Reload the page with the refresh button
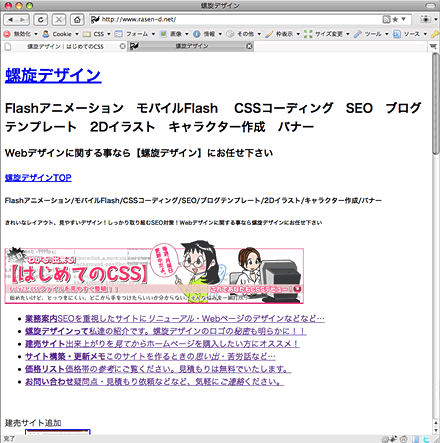 pos(40,20)
